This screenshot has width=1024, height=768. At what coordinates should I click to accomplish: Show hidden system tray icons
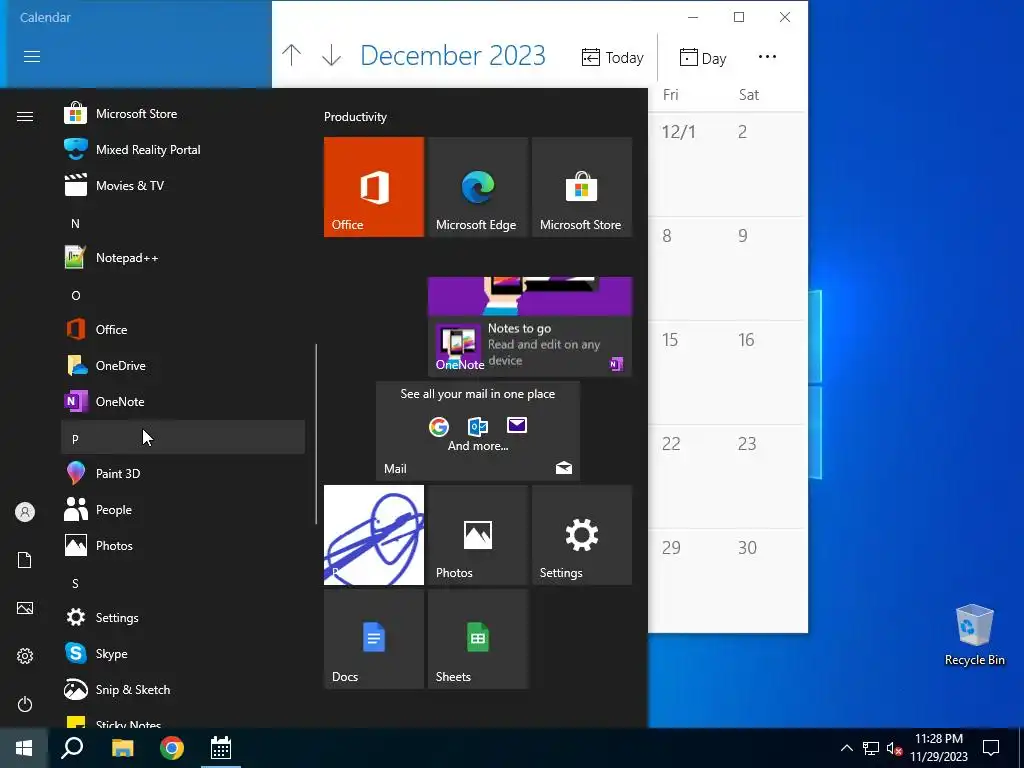click(x=846, y=748)
